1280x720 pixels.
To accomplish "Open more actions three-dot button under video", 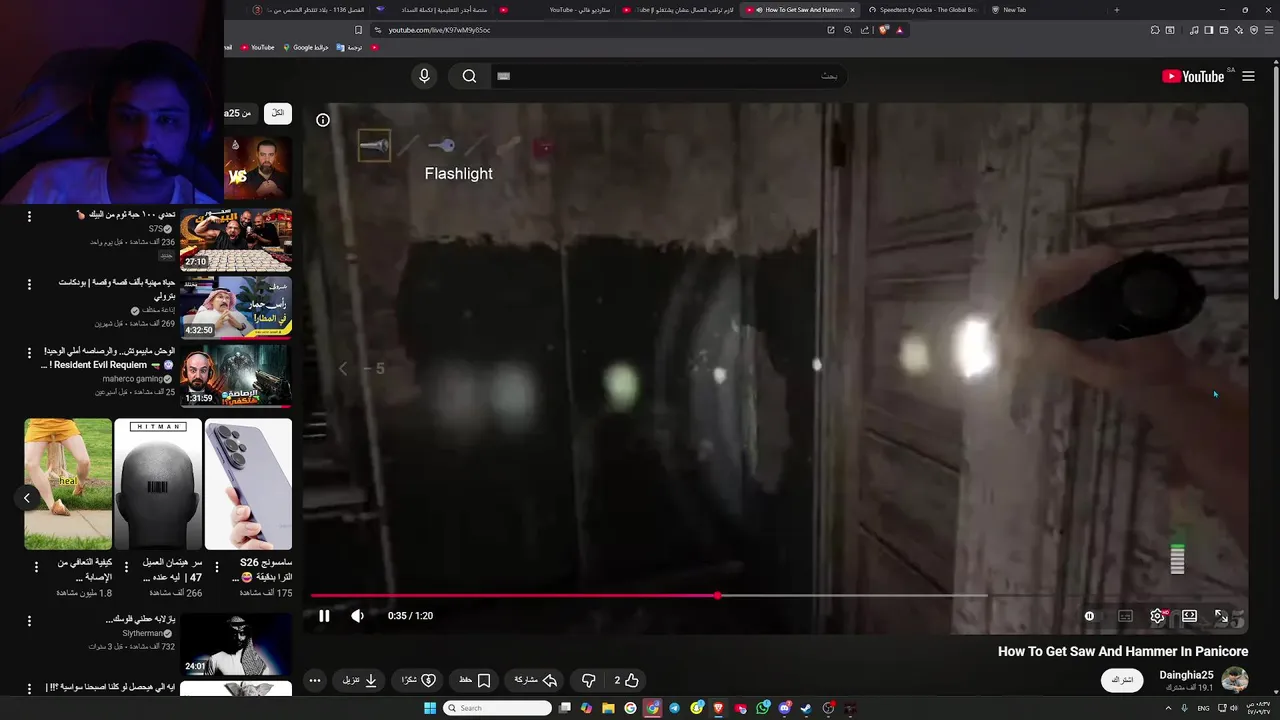I will pos(315,680).
